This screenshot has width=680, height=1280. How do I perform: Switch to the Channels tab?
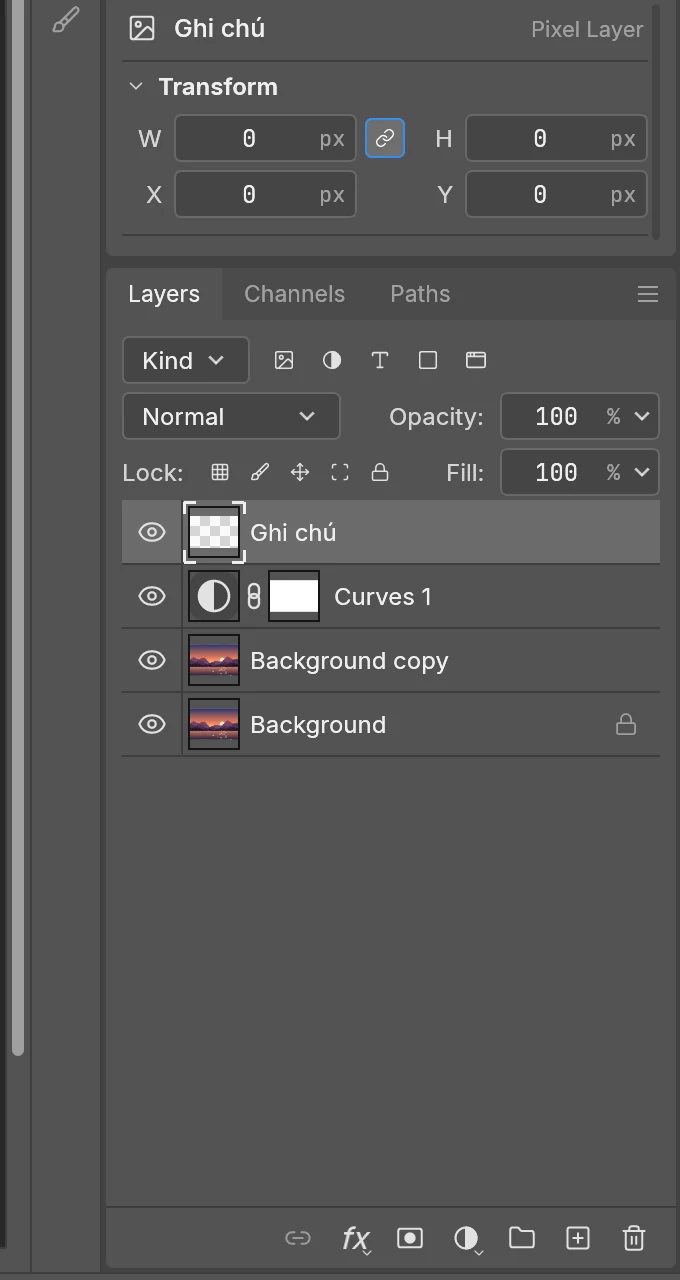[x=294, y=294]
